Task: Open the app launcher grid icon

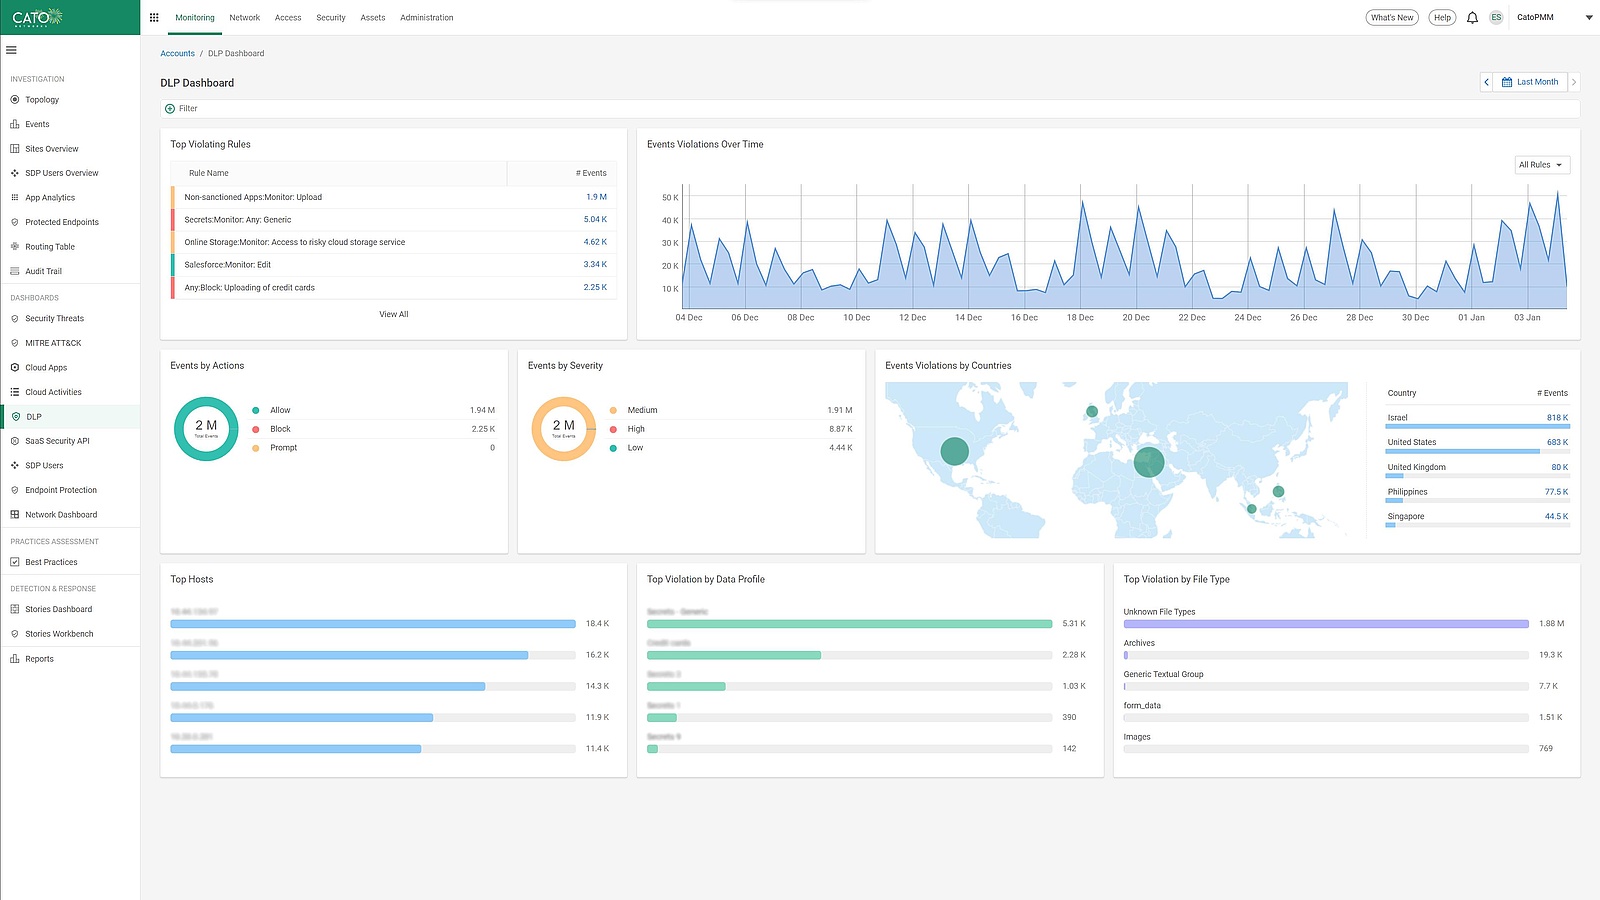Action: click(x=153, y=17)
